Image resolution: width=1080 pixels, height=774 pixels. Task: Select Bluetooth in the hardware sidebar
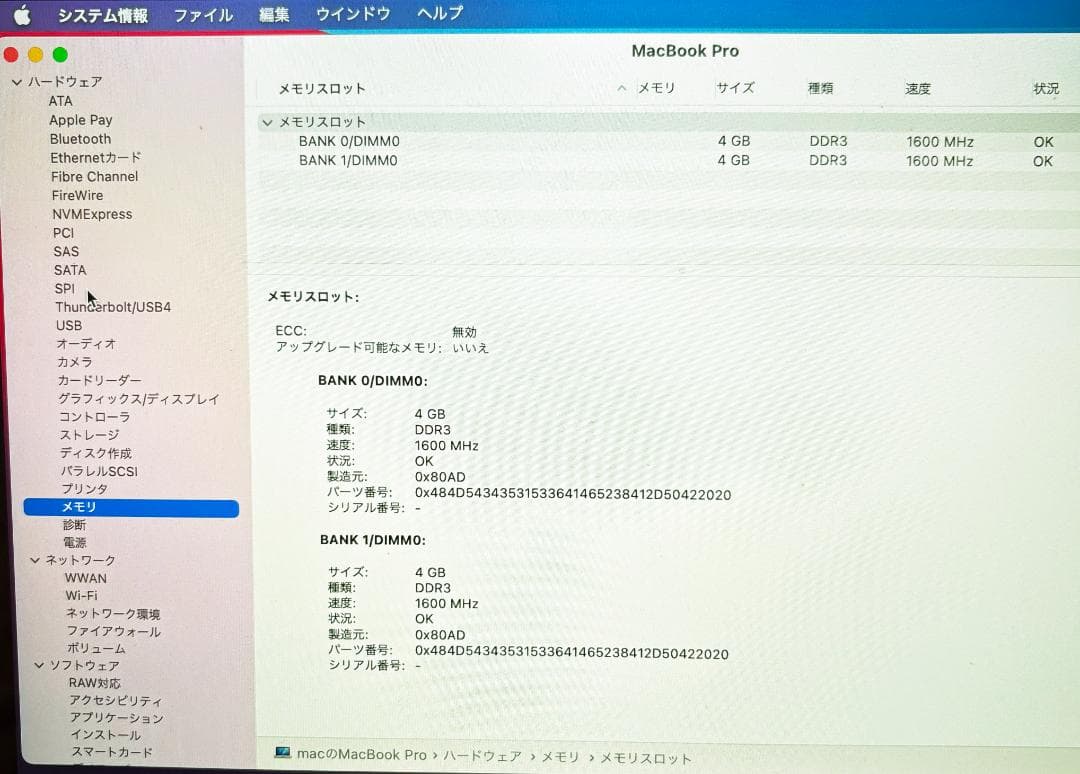click(80, 139)
